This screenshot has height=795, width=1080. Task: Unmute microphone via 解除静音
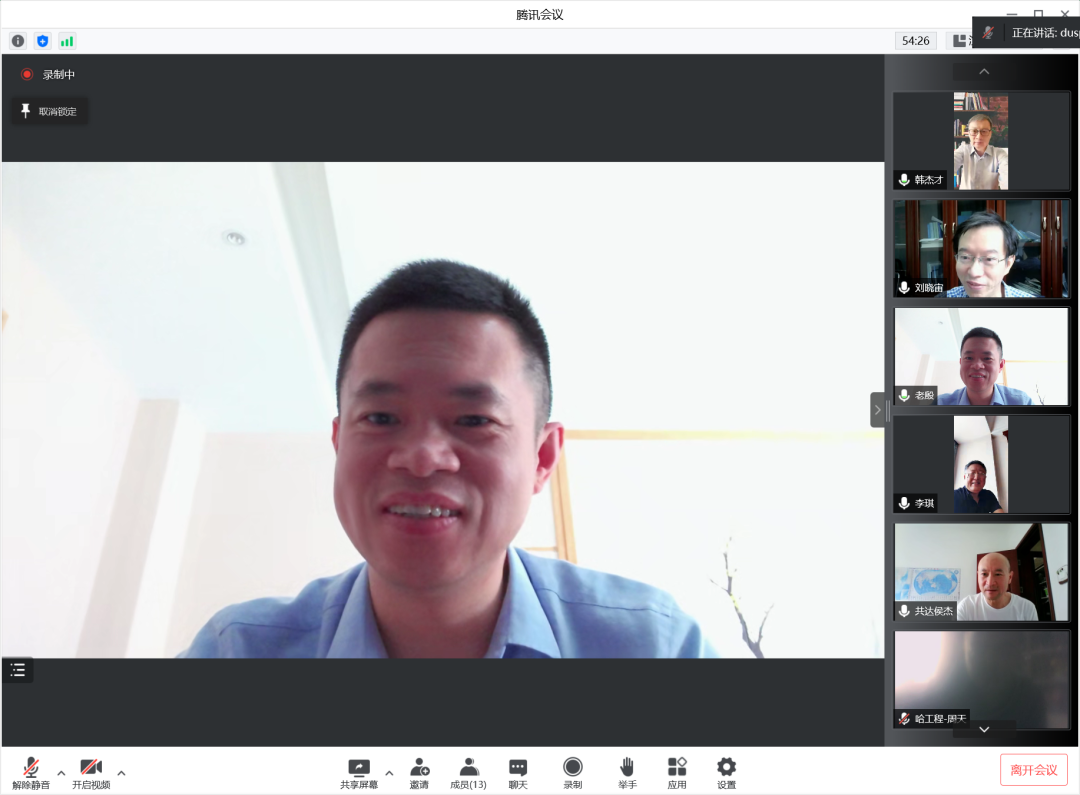31,771
